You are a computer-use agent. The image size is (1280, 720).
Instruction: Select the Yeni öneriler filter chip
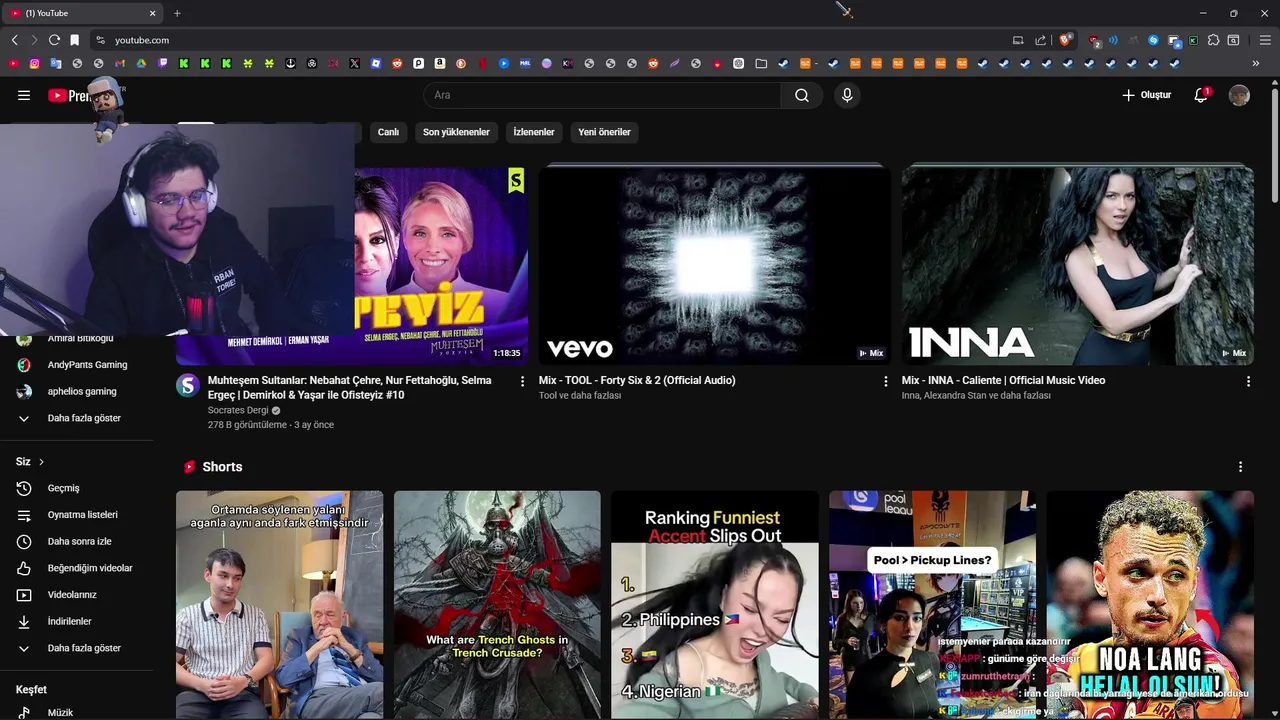pyautogui.click(x=604, y=132)
